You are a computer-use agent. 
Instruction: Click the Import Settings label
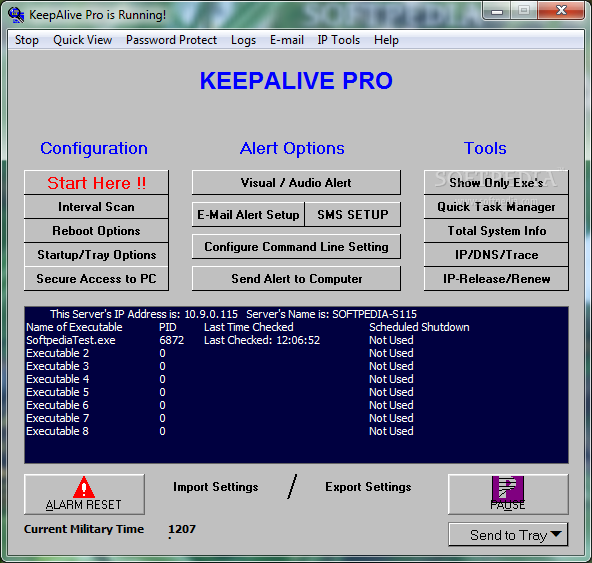pos(216,487)
